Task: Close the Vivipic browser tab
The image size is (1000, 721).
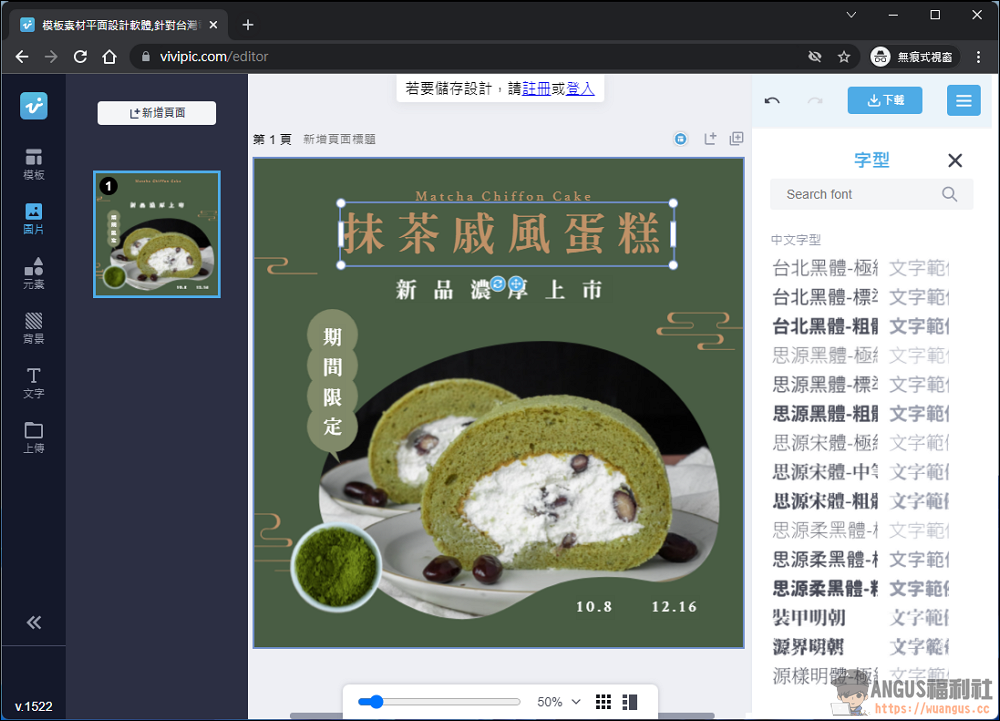Action: [214, 25]
